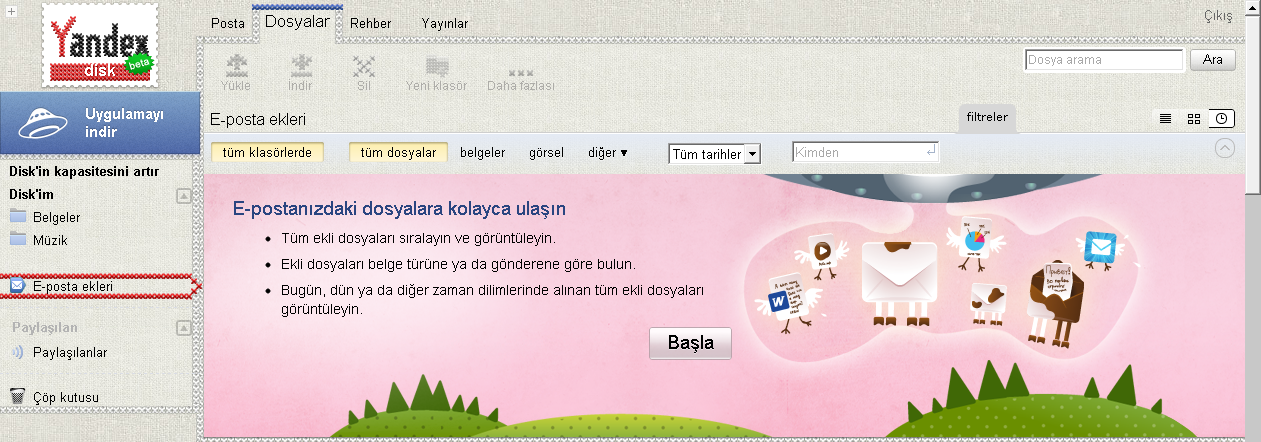Screen dimensions: 1261x442
Task: Toggle the tüm dosyalar filter
Action: (x=398, y=153)
